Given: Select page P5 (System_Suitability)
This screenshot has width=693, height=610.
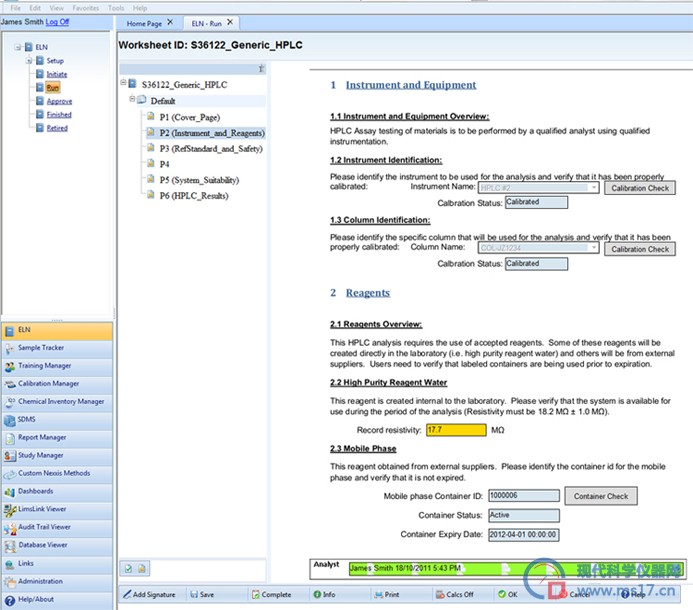Looking at the screenshot, I should (x=199, y=180).
